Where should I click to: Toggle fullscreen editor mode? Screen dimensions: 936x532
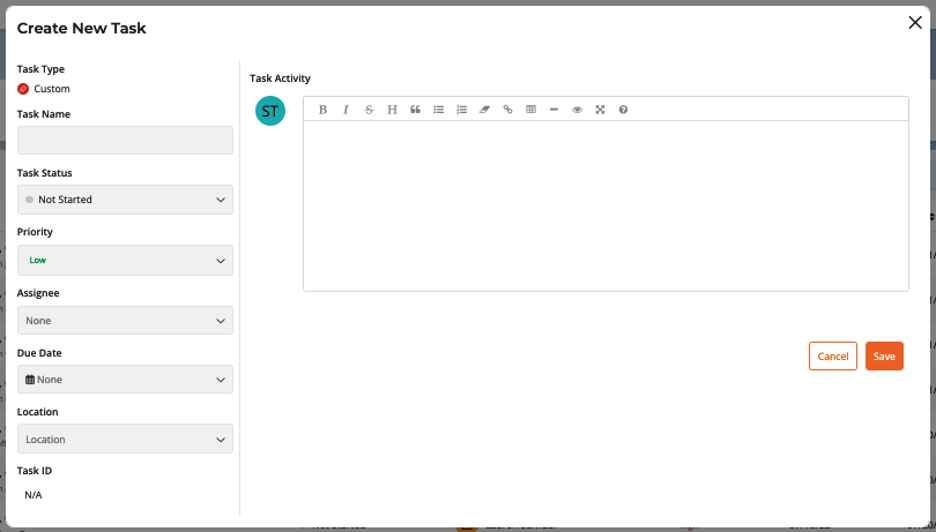click(x=600, y=109)
